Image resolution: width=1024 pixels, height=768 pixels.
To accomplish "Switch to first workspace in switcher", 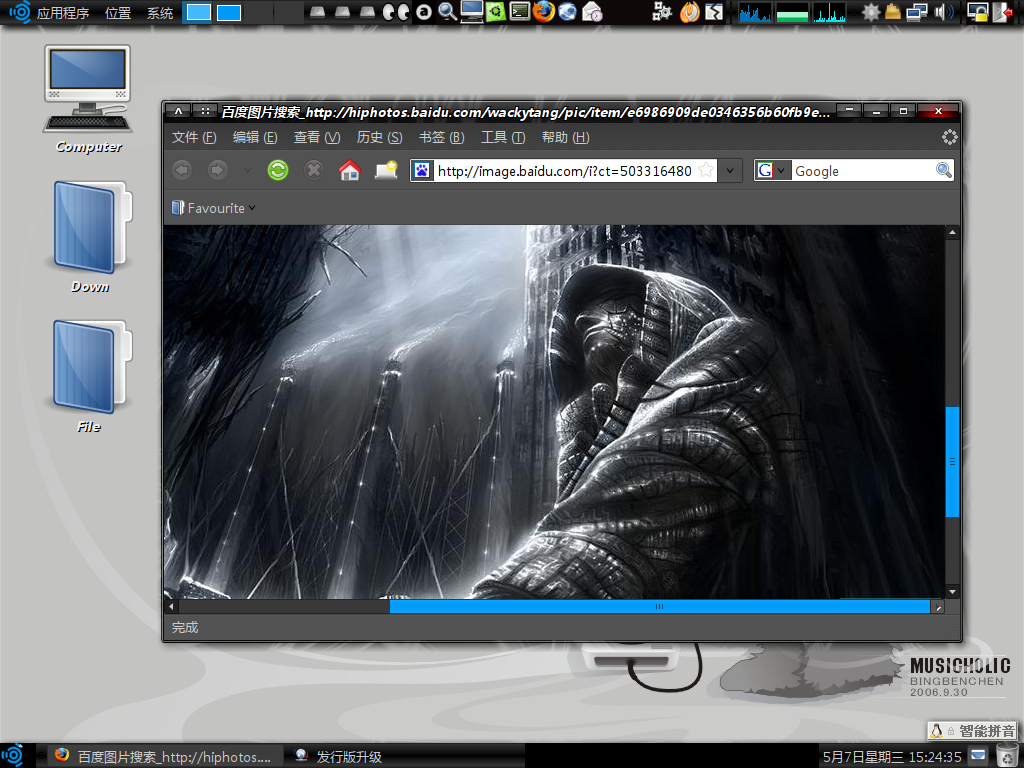I will 198,12.
